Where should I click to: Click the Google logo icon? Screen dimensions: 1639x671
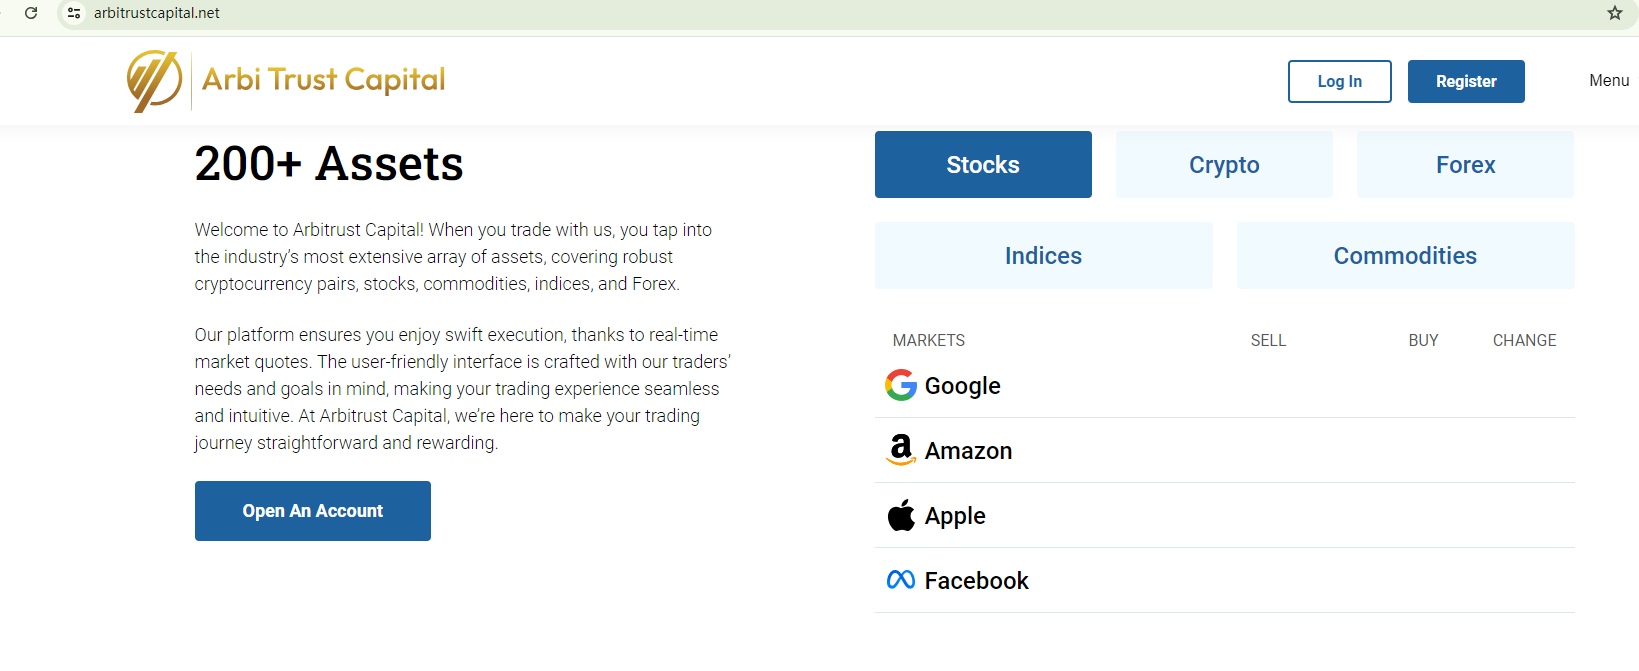point(901,385)
